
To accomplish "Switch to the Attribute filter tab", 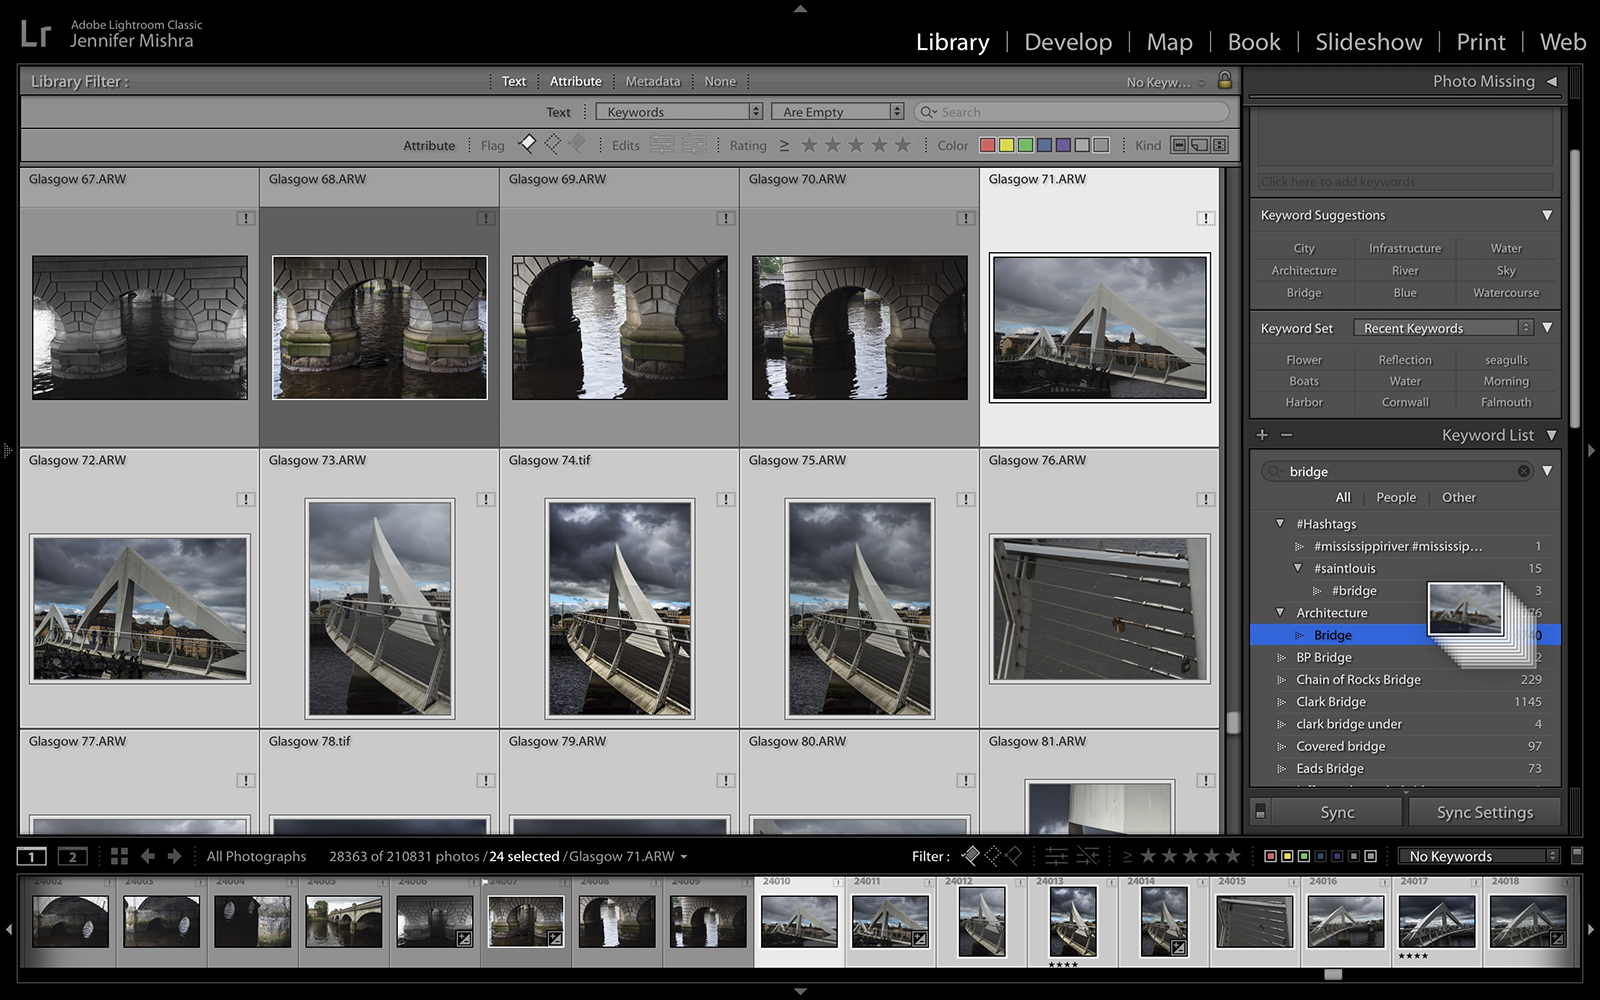I will point(576,81).
